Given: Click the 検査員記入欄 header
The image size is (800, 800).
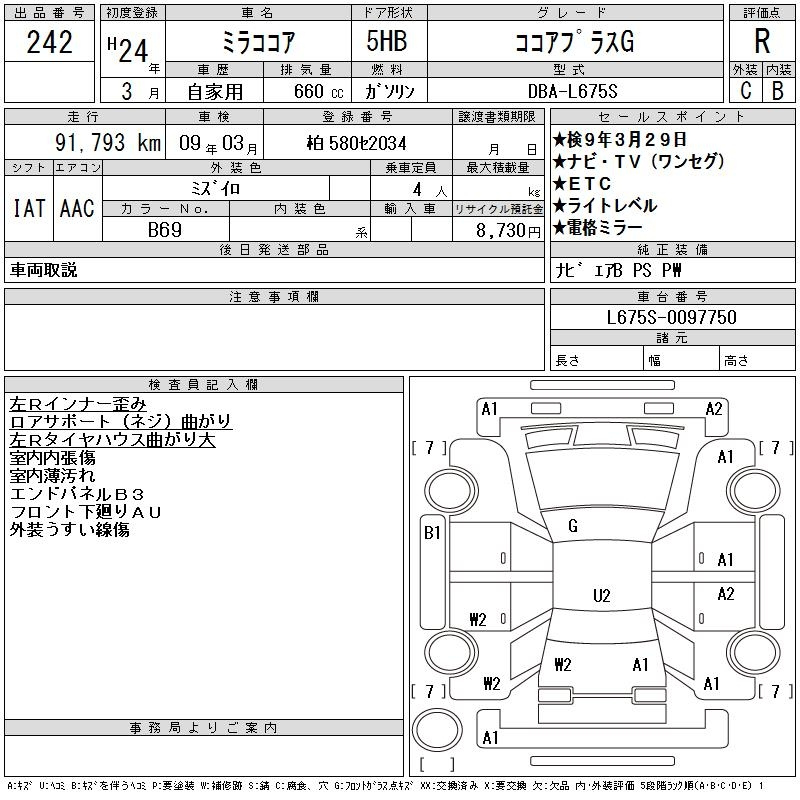Looking at the screenshot, I should [204, 384].
